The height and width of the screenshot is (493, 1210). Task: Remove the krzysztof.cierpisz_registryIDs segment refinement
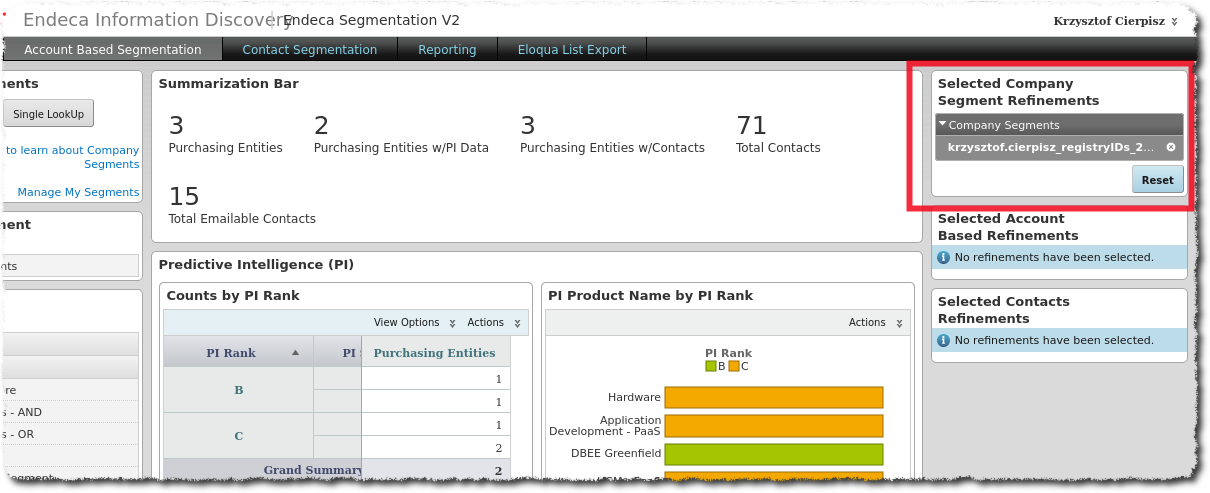pyautogui.click(x=1170, y=147)
